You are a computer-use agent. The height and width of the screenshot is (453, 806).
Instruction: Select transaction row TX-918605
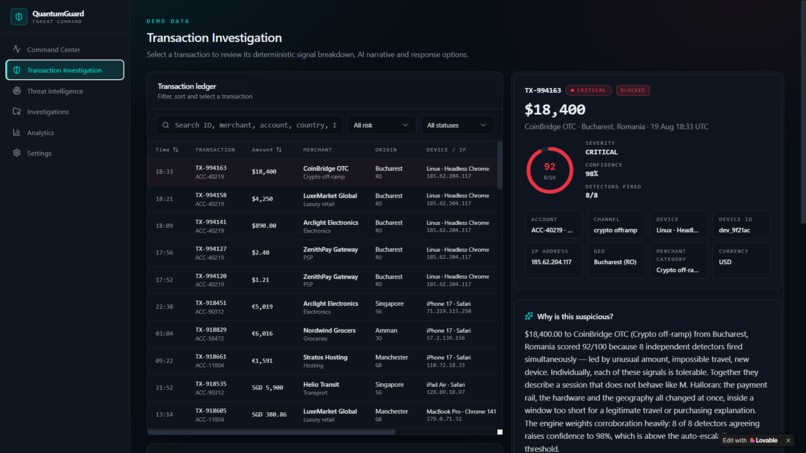(x=322, y=414)
